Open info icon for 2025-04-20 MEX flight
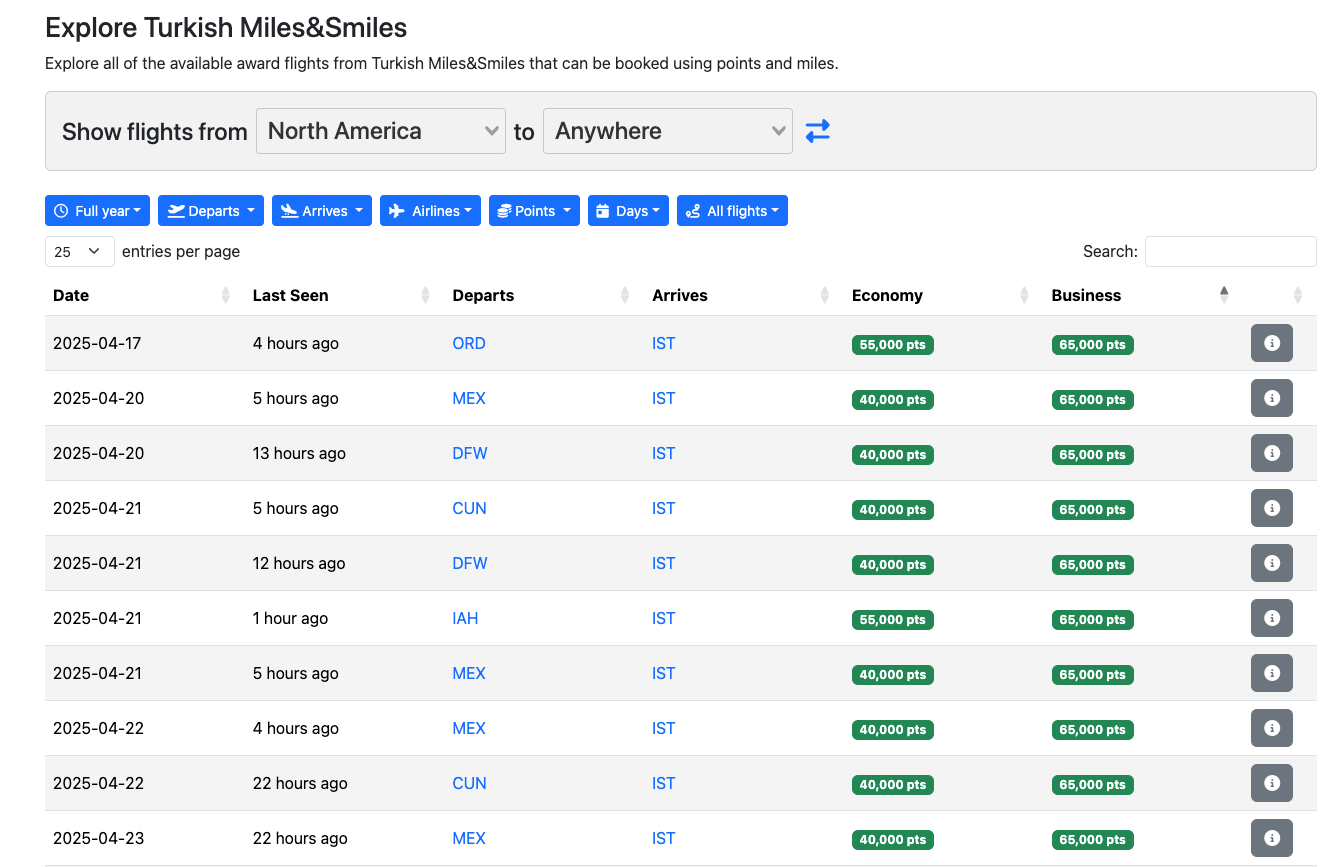 click(x=1271, y=398)
